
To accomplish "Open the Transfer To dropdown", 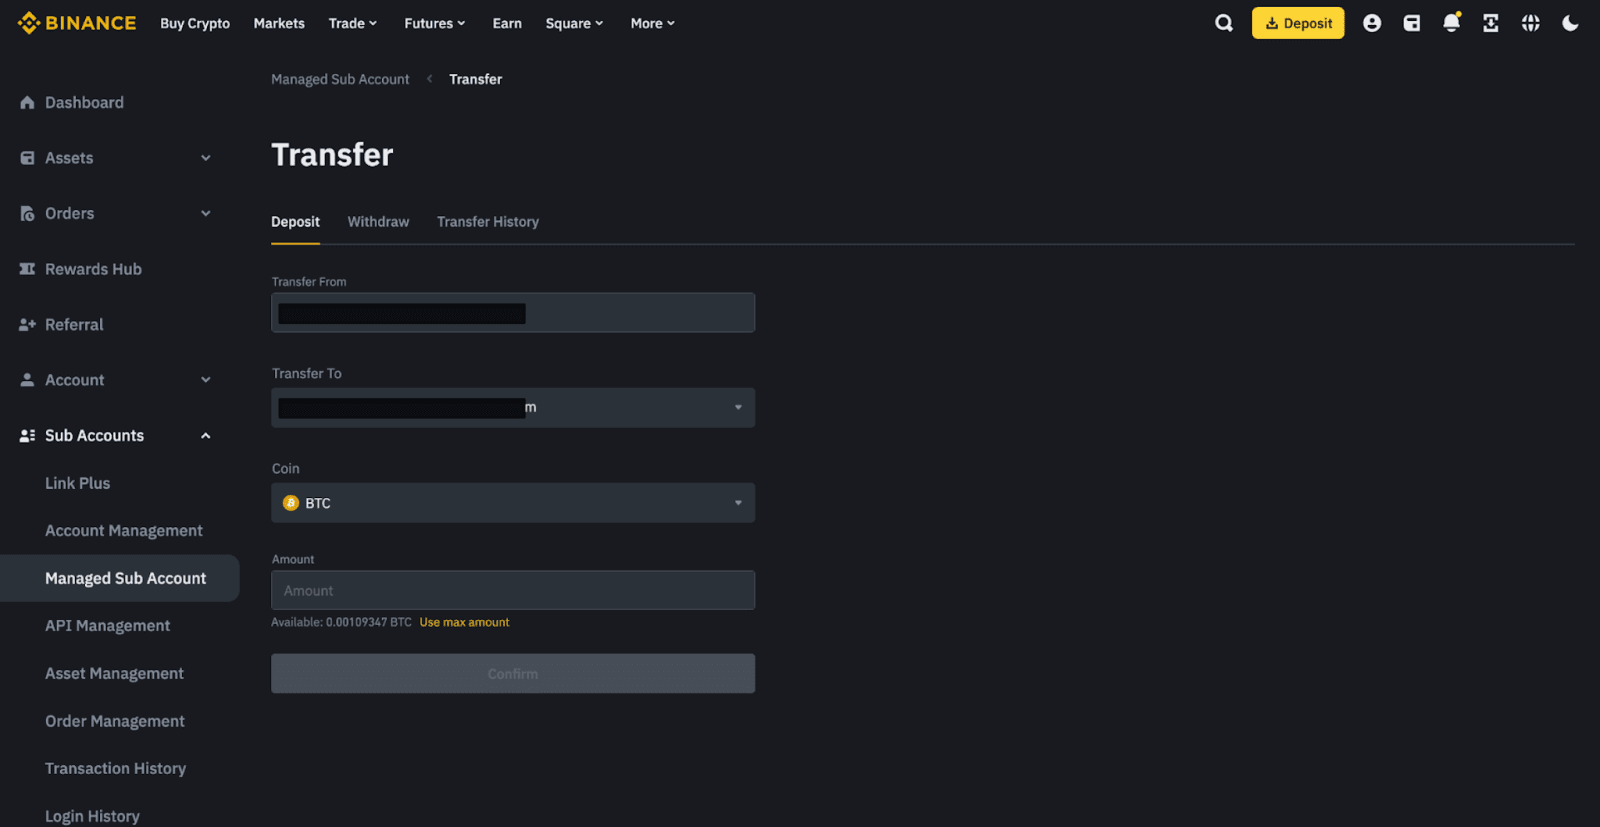I will pos(512,408).
